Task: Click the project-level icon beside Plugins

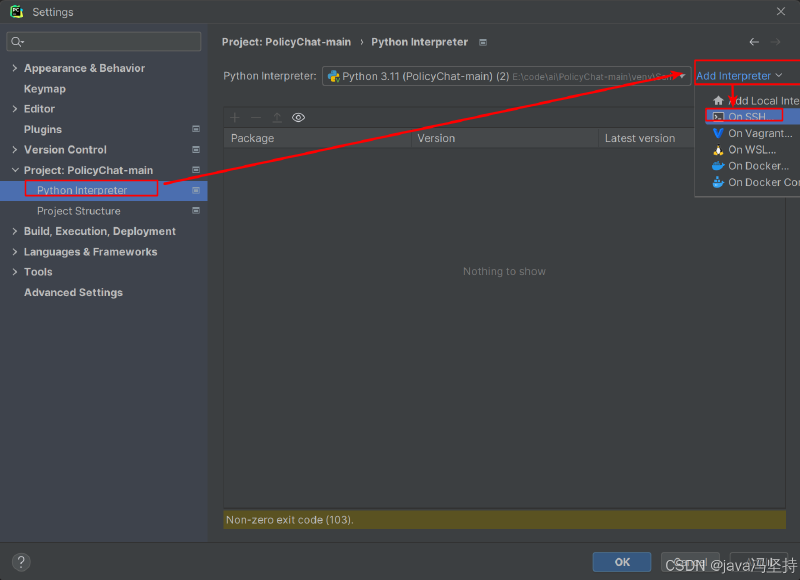Action: [x=196, y=129]
